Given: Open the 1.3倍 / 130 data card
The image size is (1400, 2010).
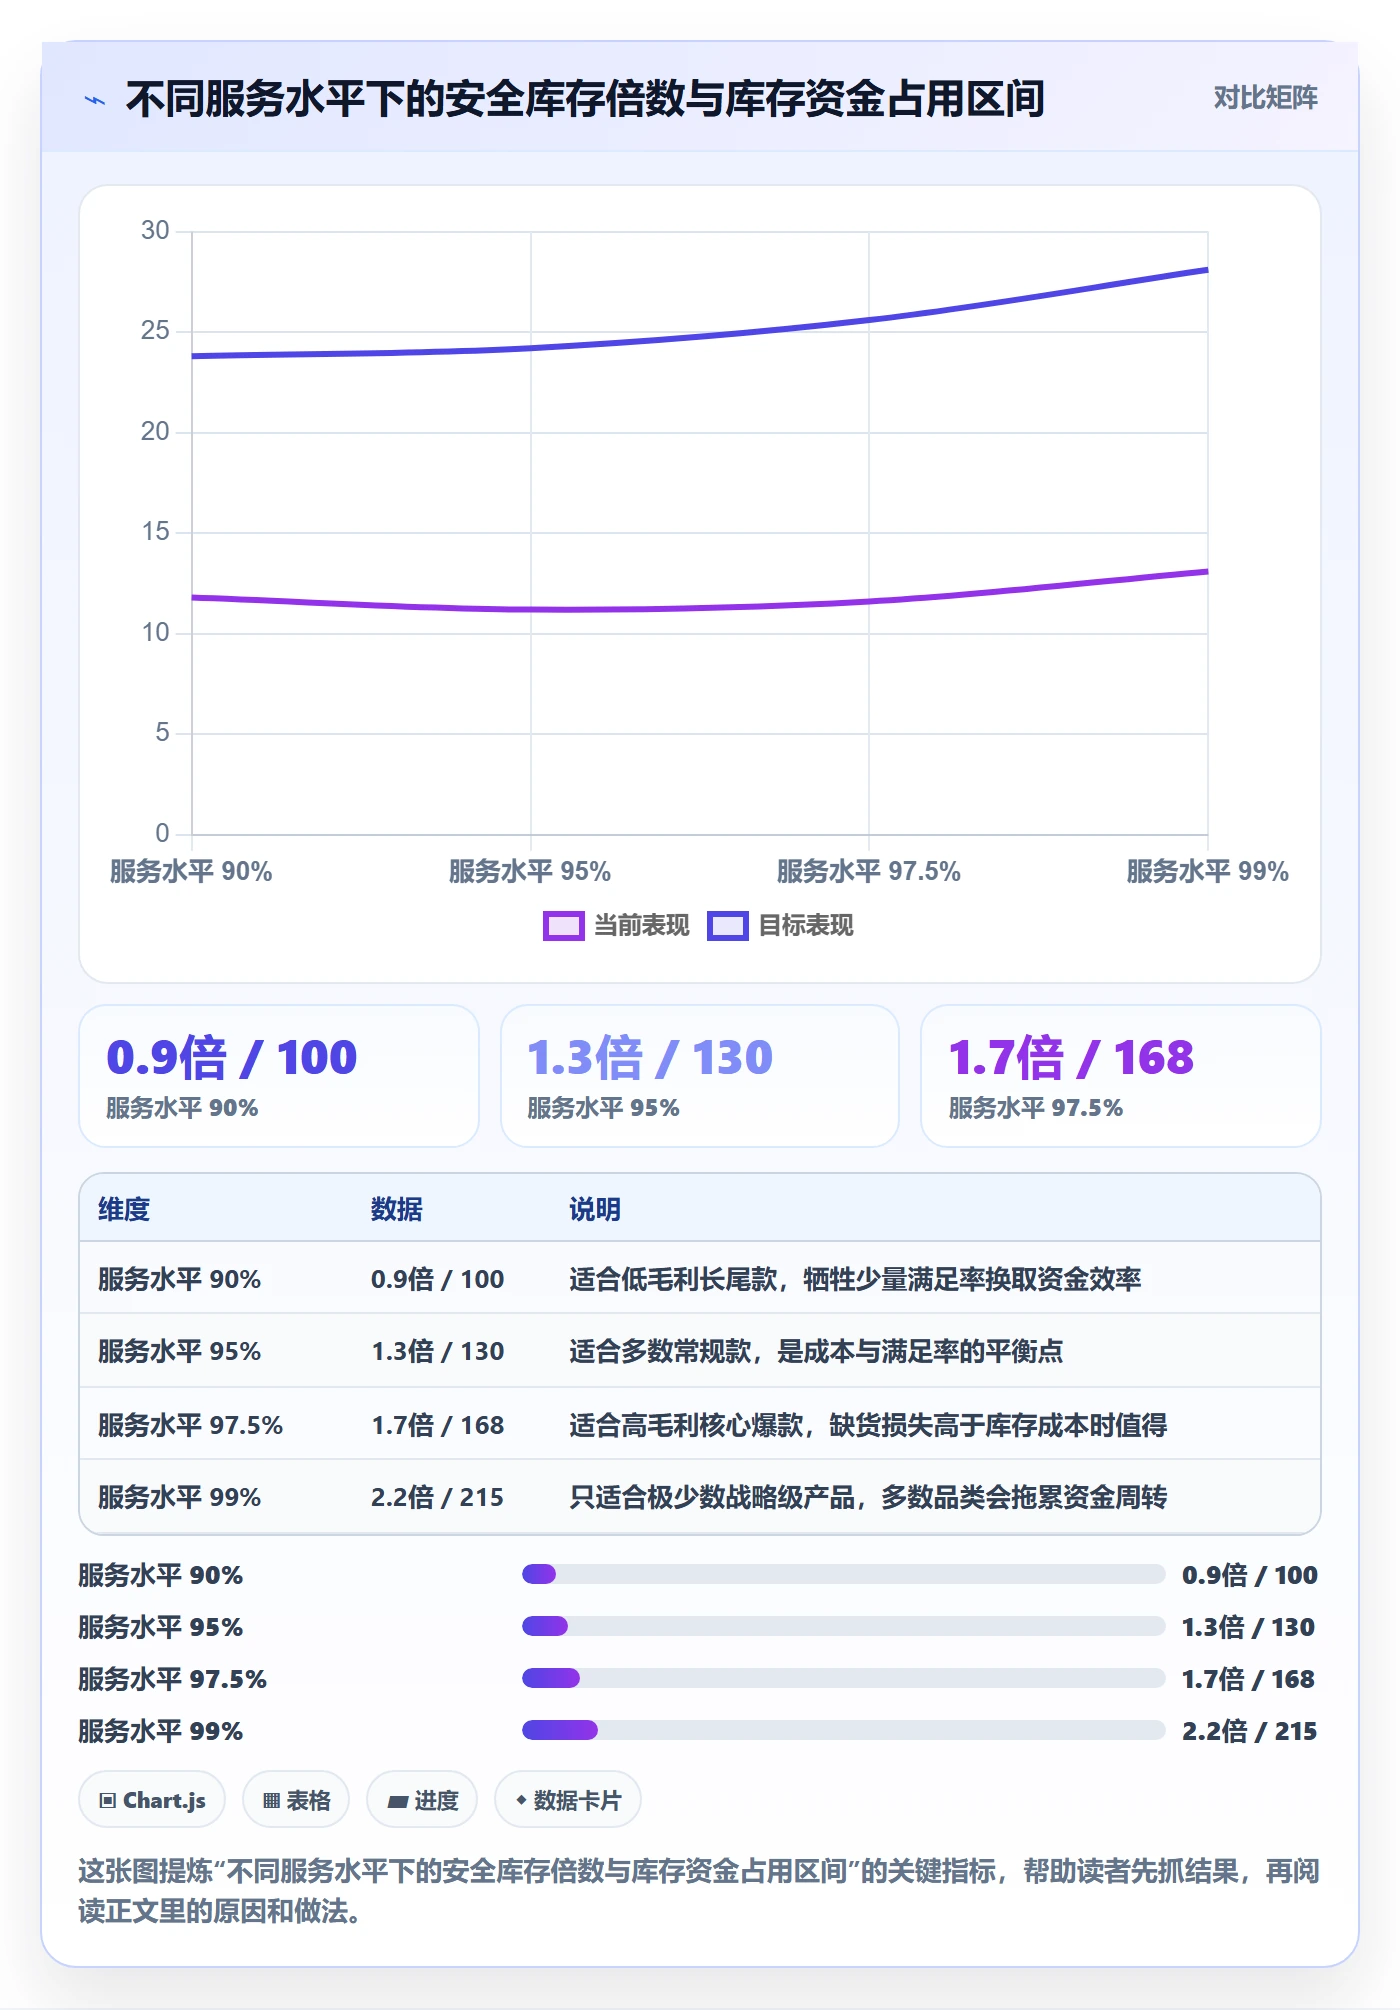Looking at the screenshot, I should pyautogui.click(x=700, y=1076).
